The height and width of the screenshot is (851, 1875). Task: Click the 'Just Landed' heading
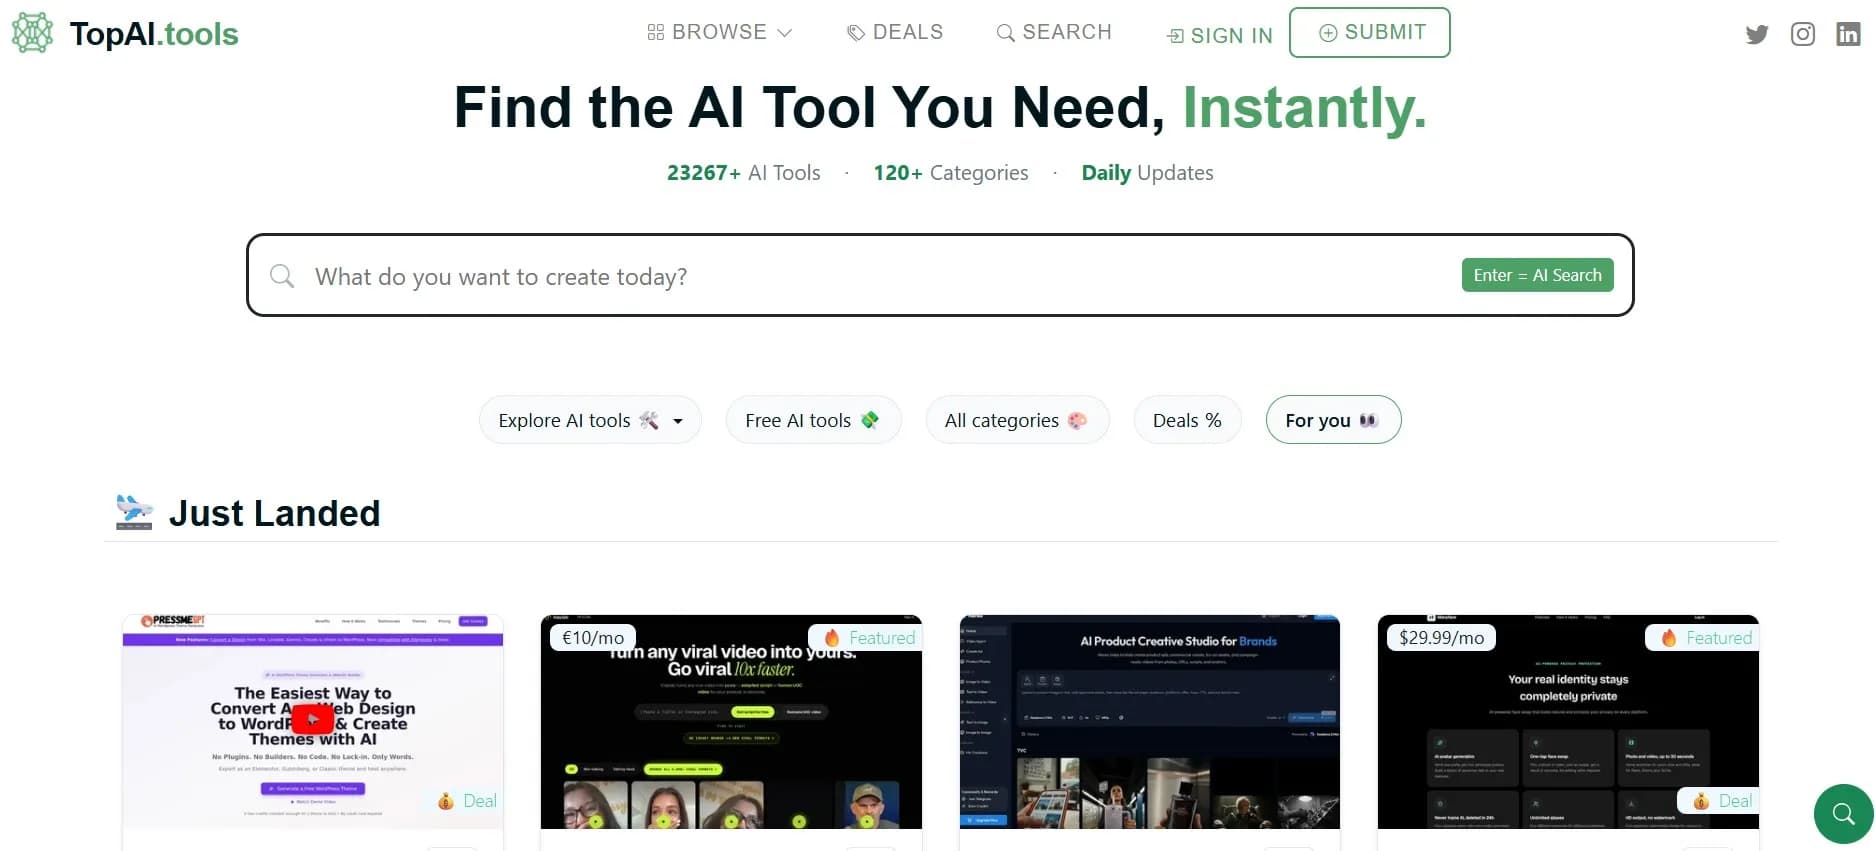(x=274, y=513)
